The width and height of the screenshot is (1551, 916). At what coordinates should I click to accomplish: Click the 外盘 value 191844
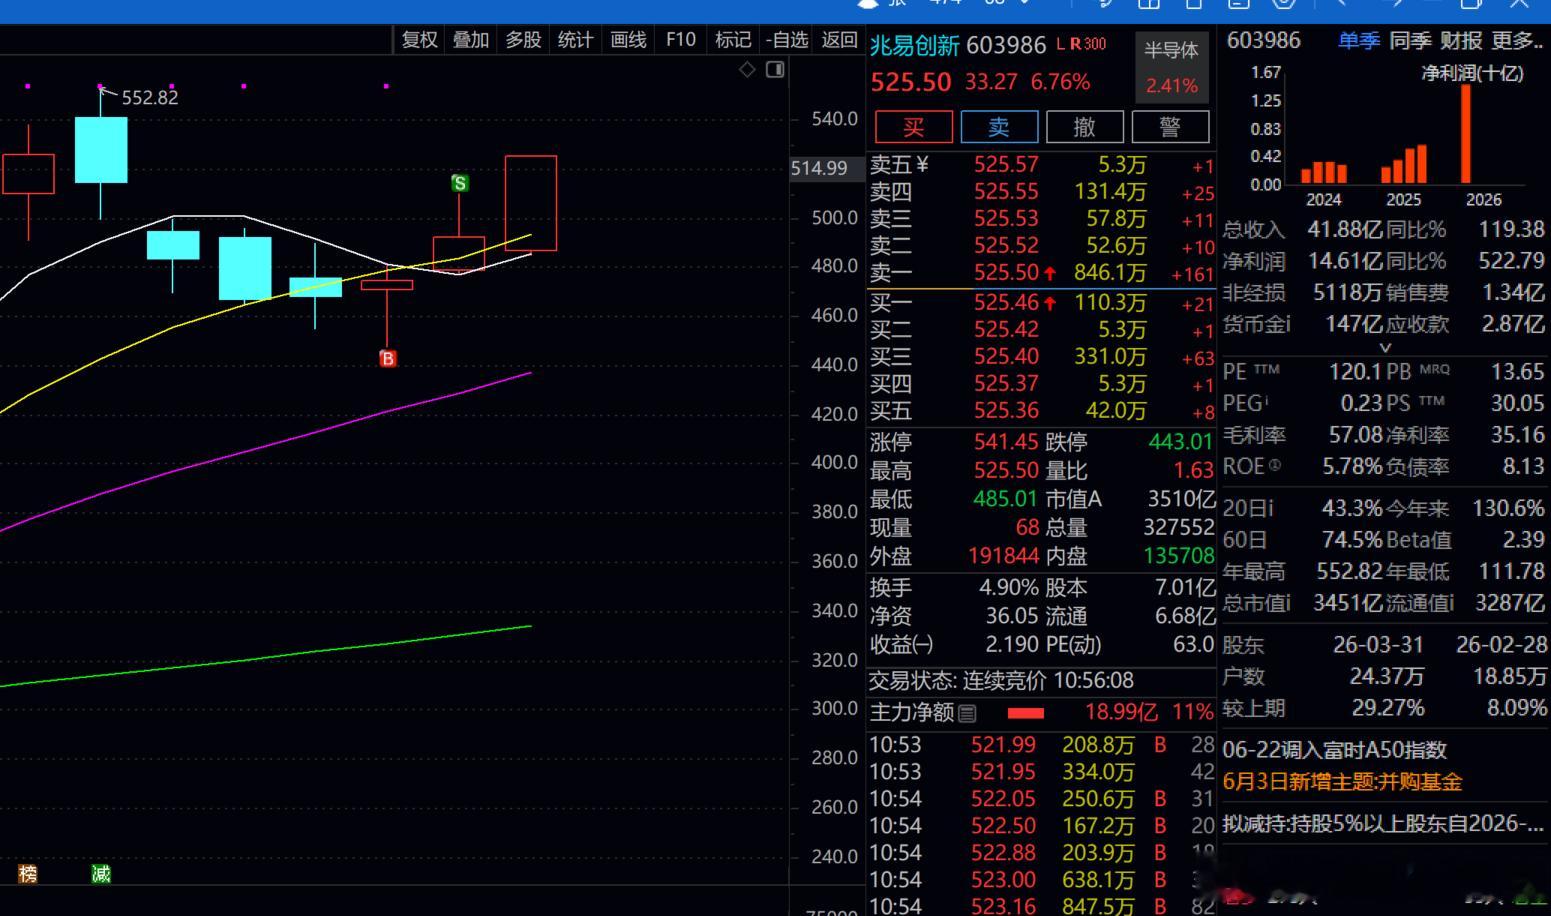tap(1003, 555)
